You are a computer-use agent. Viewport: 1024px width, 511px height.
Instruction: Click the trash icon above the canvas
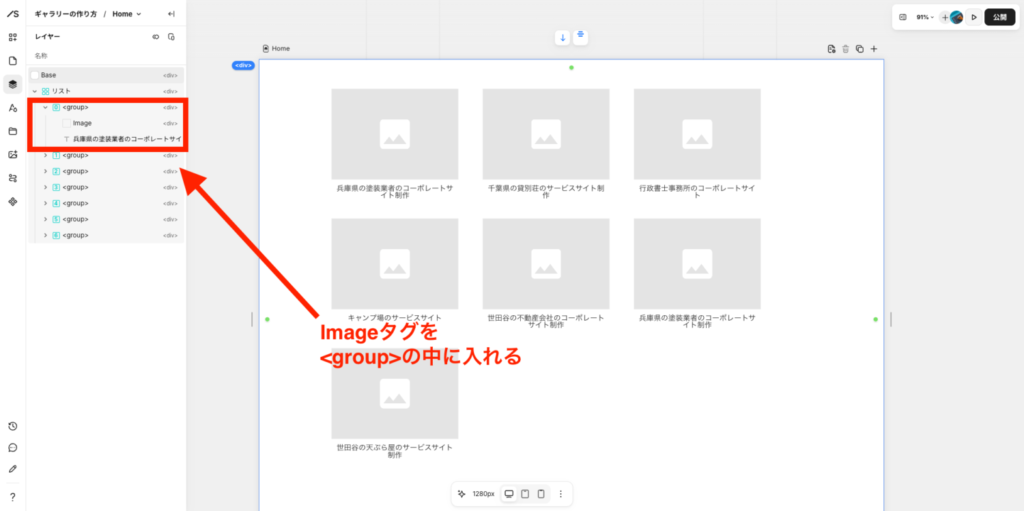(845, 49)
